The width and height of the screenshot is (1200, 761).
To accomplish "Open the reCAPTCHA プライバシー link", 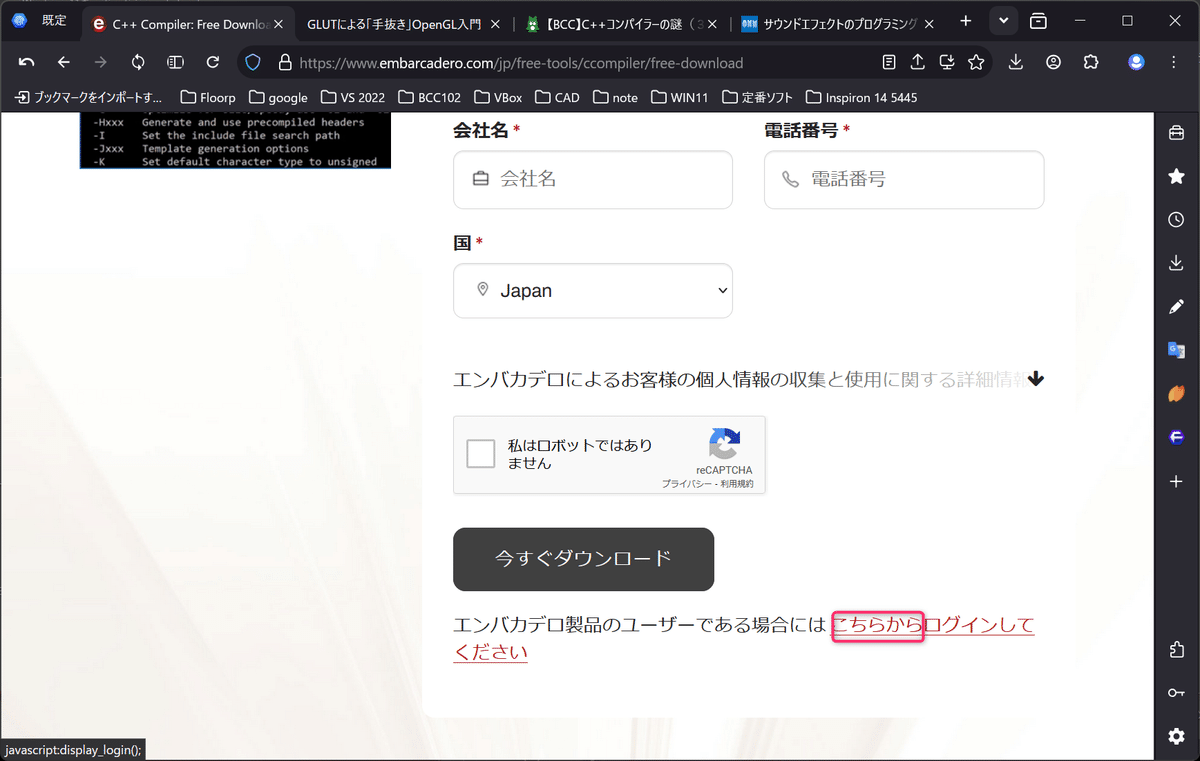I will coord(687,484).
